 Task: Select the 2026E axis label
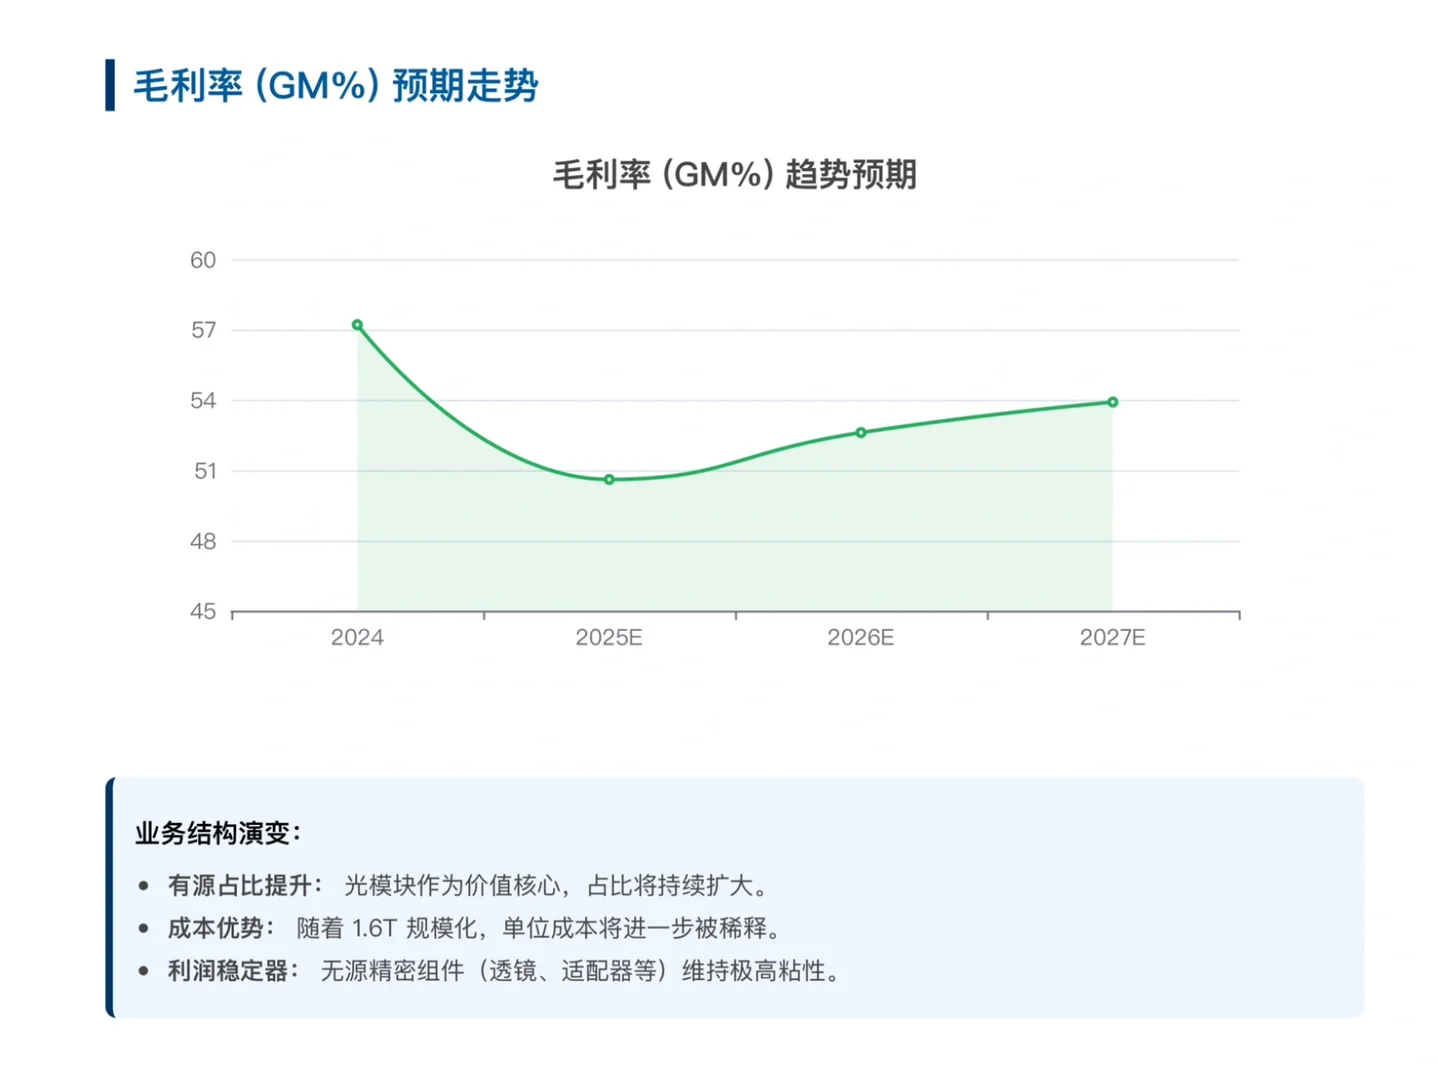[x=860, y=636]
